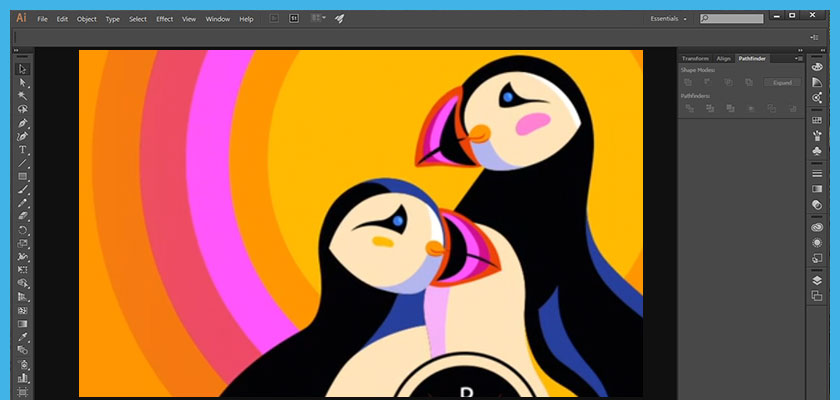This screenshot has width=840, height=400.
Task: Open the Transparency panel
Action: pos(816,205)
